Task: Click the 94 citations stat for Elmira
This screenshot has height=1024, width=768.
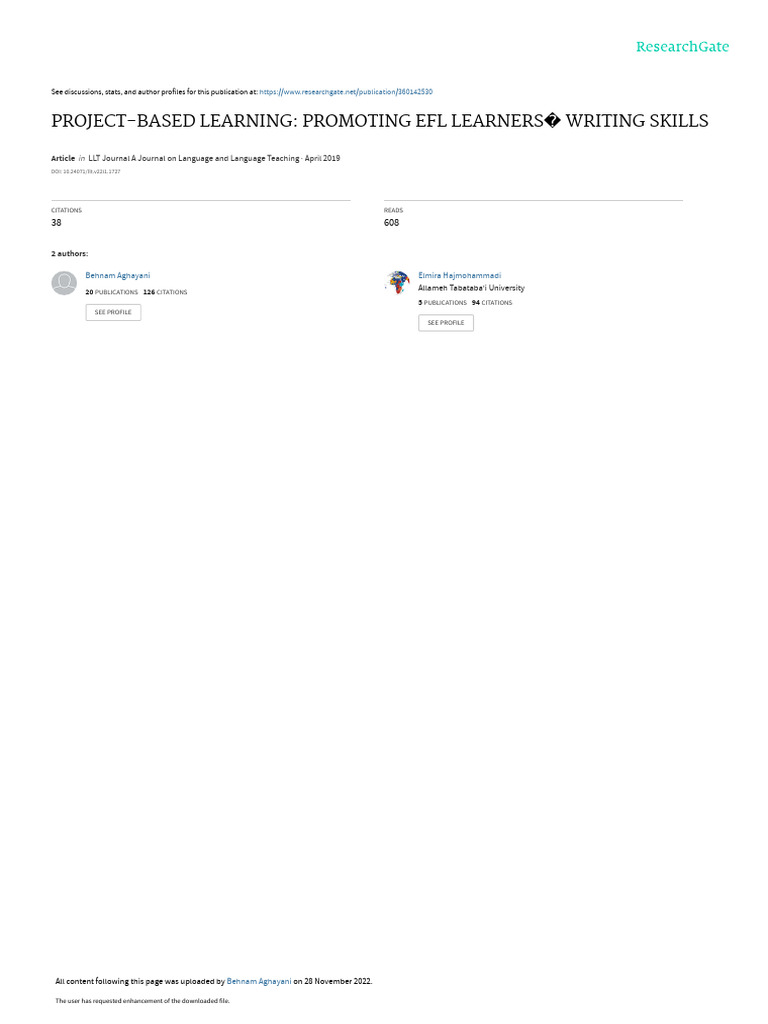Action: (x=492, y=303)
